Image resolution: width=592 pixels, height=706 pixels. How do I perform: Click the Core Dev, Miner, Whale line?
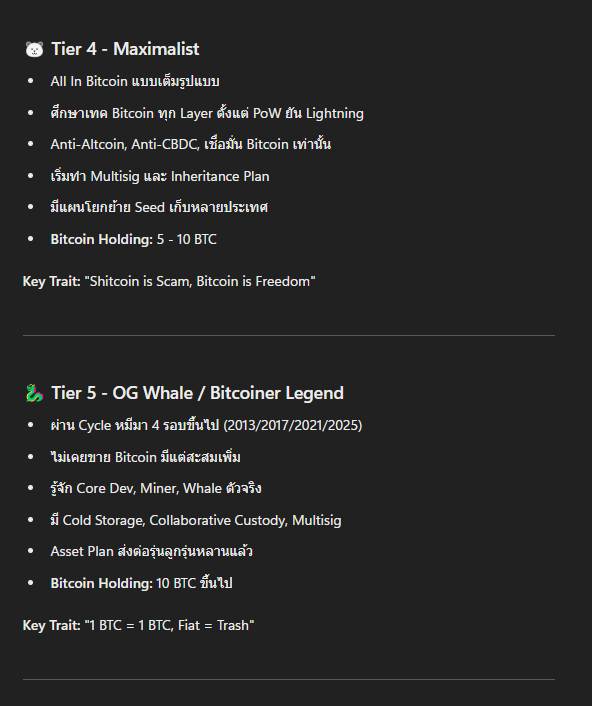(156, 489)
